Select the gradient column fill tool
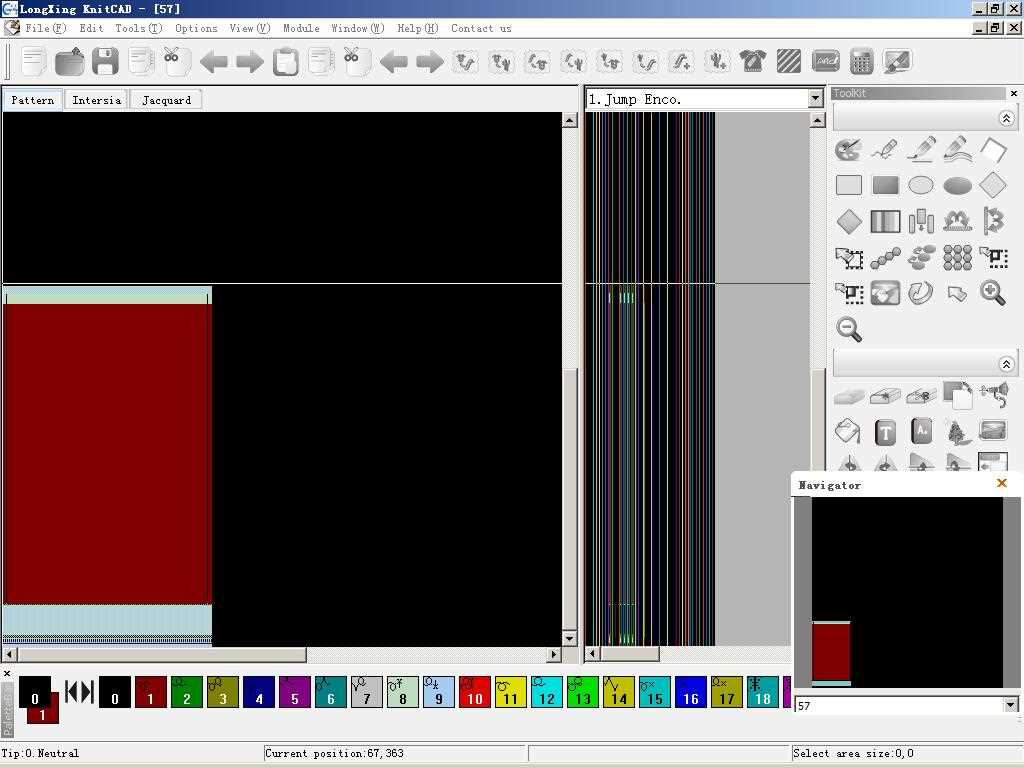The width and height of the screenshot is (1024, 768). pos(886,221)
